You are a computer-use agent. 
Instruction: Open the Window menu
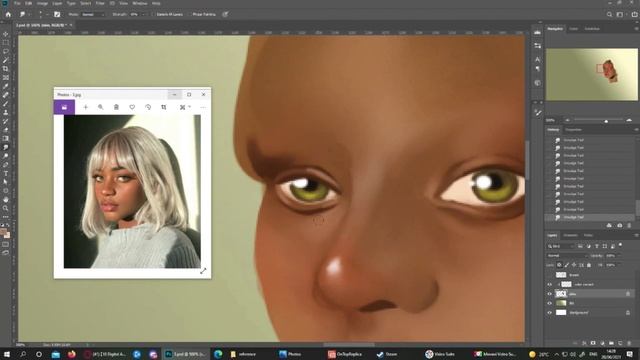[140, 3]
